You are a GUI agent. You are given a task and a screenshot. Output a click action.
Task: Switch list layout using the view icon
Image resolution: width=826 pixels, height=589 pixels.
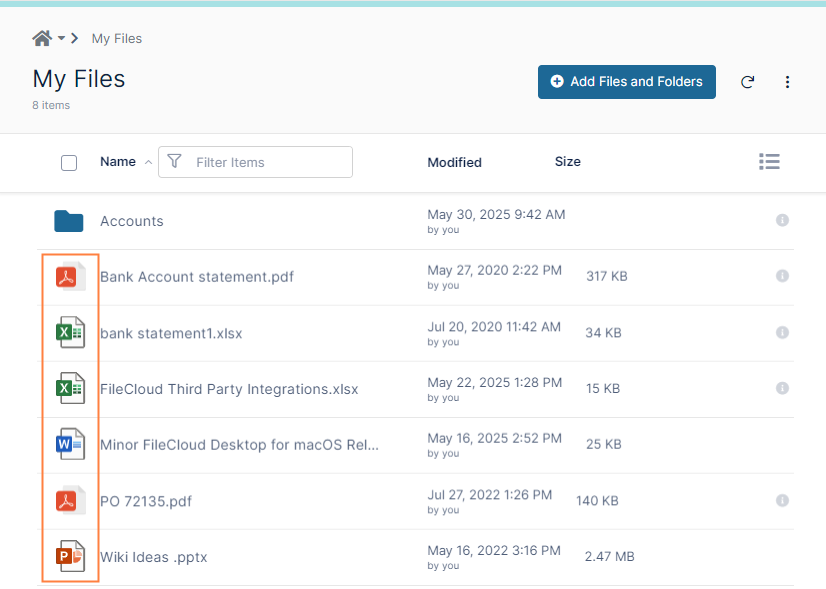pyautogui.click(x=769, y=162)
